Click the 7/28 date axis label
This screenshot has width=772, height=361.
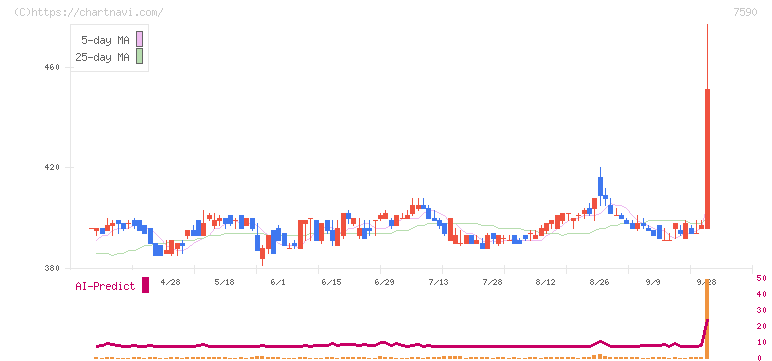[x=492, y=282]
